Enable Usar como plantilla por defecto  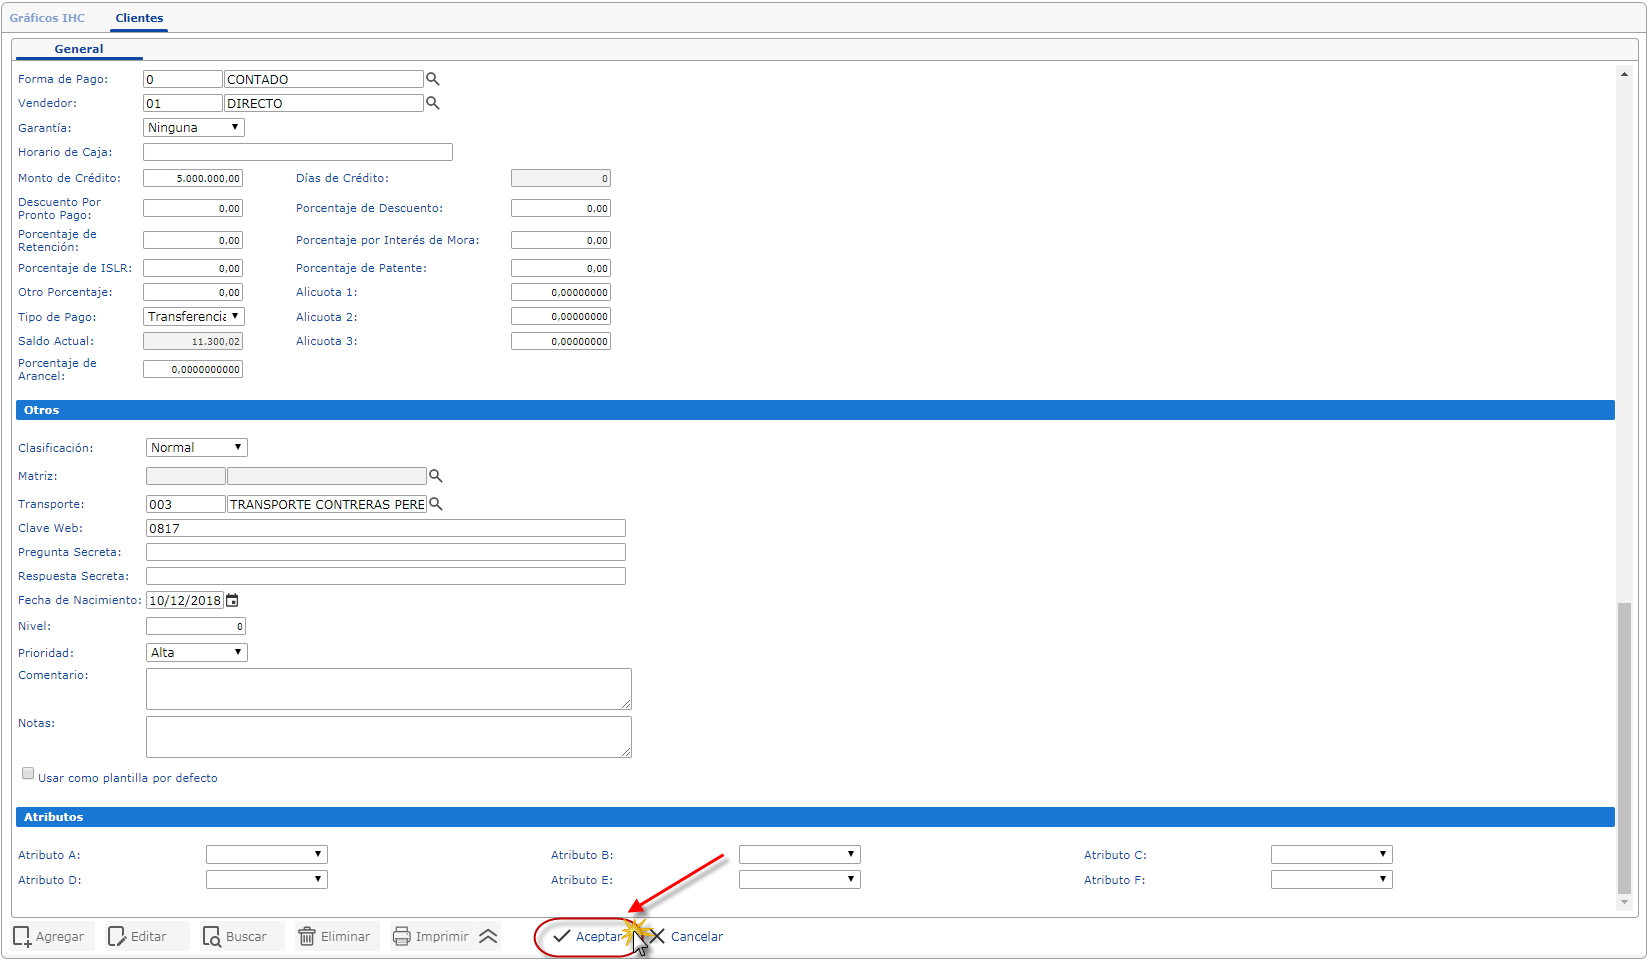click(28, 774)
